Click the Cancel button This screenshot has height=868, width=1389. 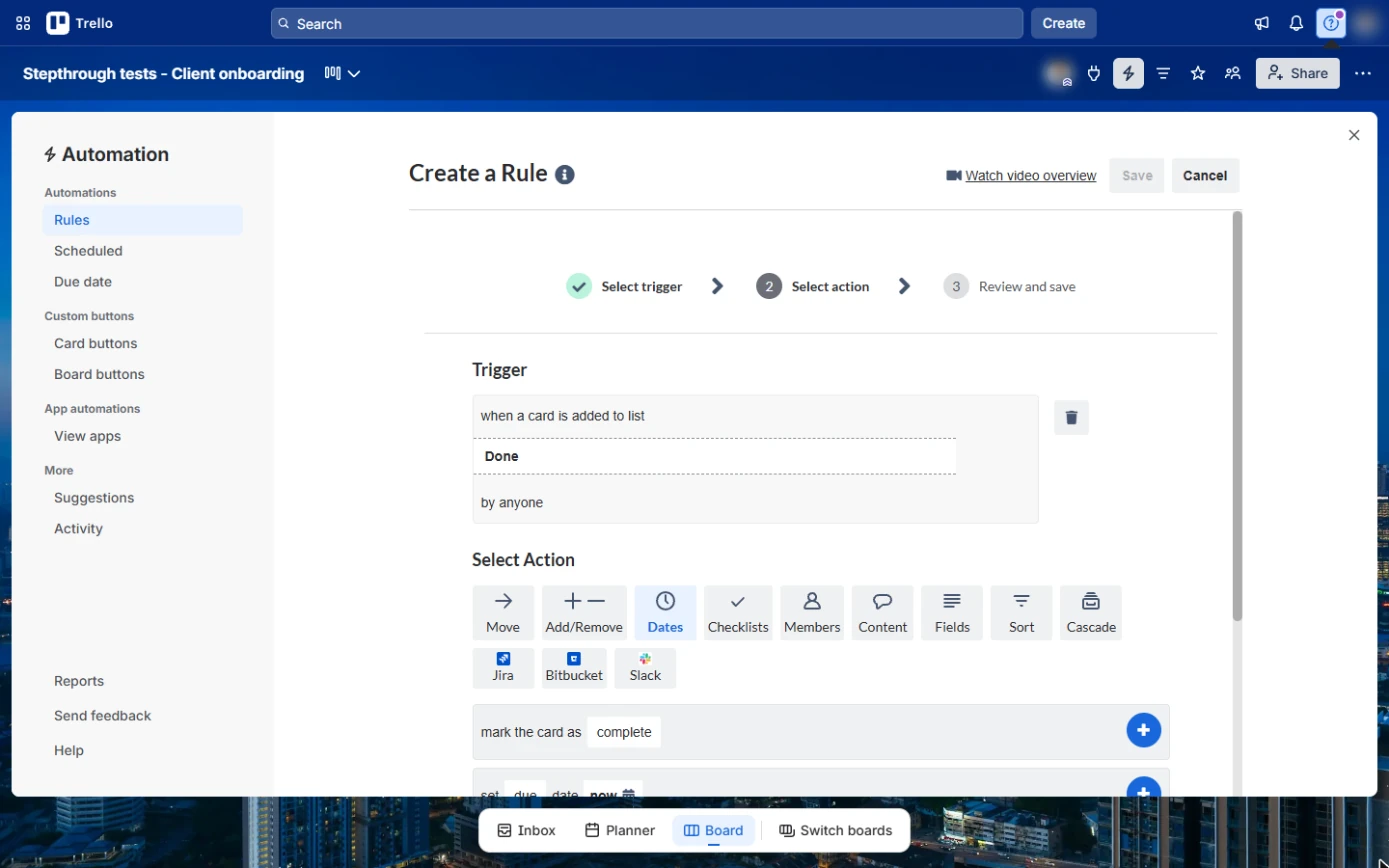pyautogui.click(x=1205, y=175)
